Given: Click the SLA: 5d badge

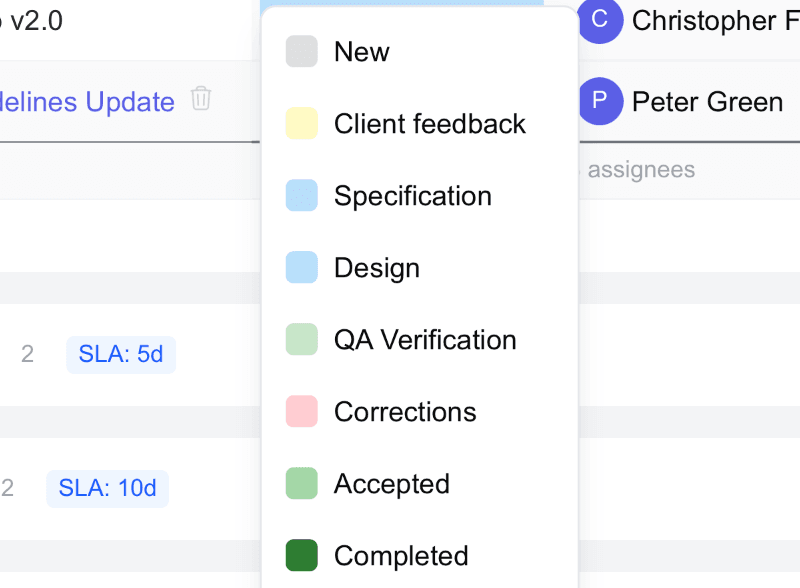Looking at the screenshot, I should 121,355.
